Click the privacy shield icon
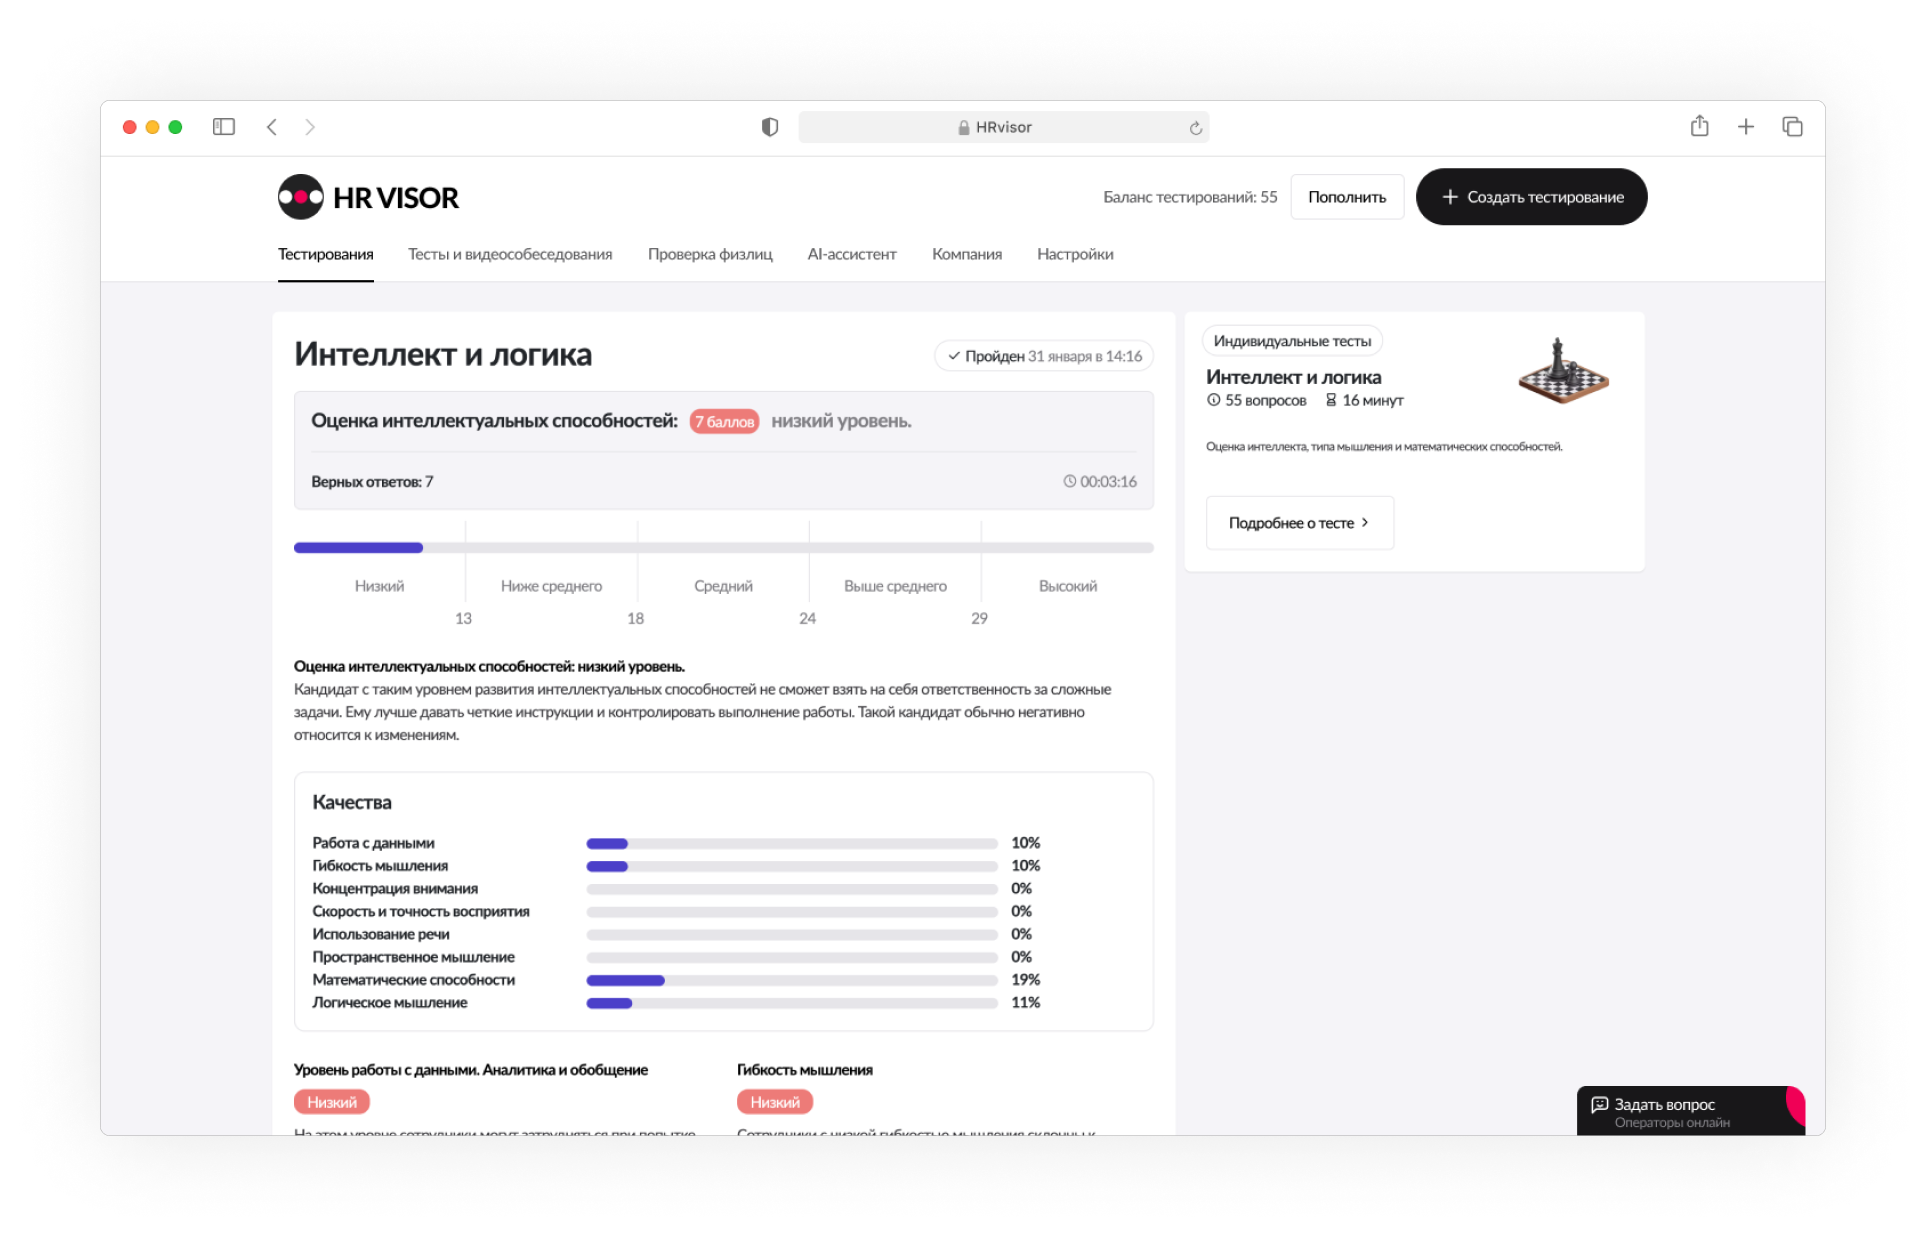The width and height of the screenshot is (1926, 1236). click(x=769, y=127)
